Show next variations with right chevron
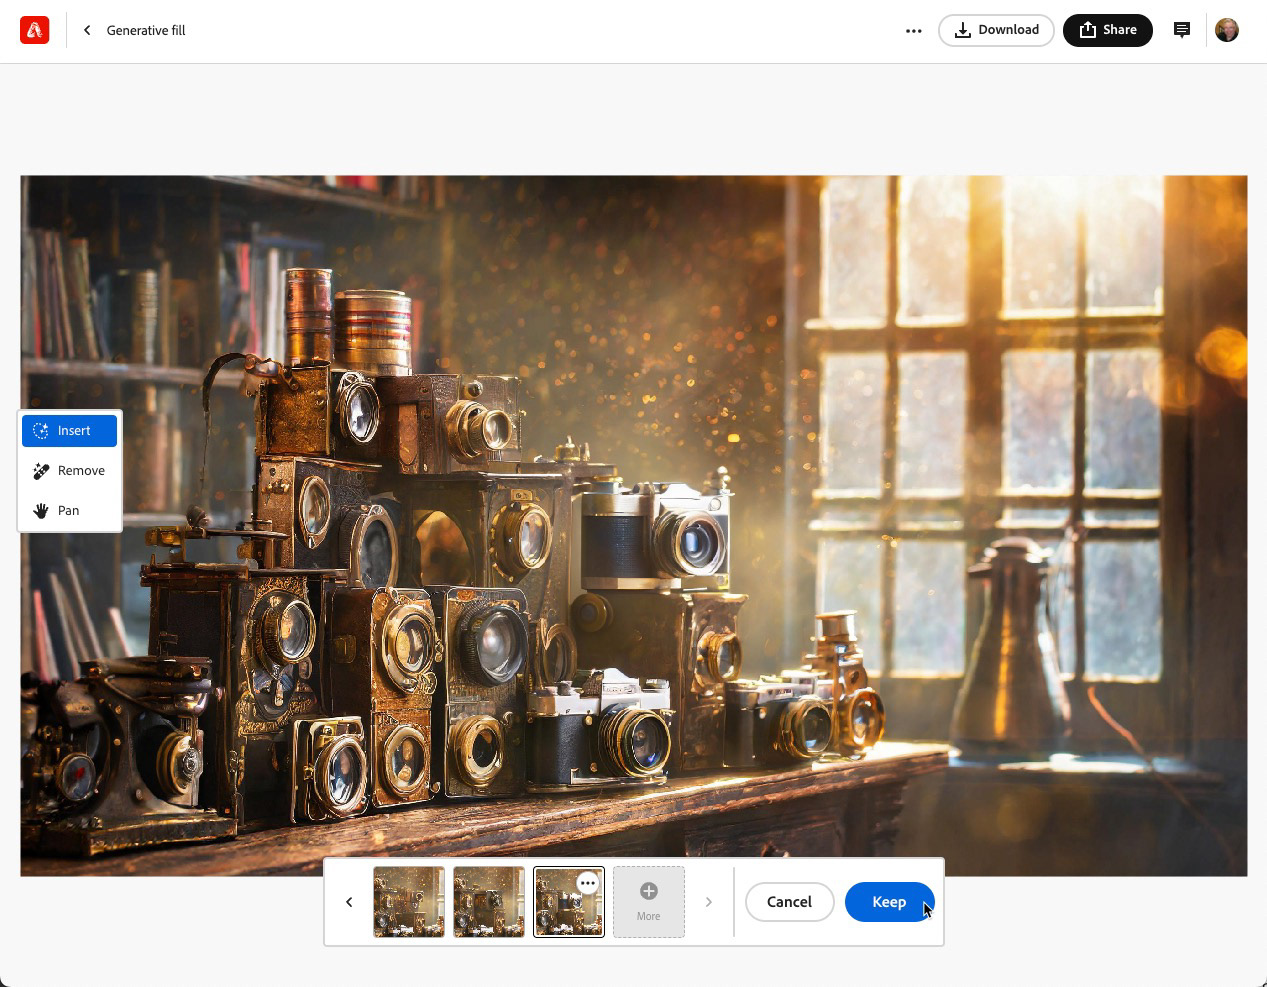The height and width of the screenshot is (987, 1267). (709, 902)
